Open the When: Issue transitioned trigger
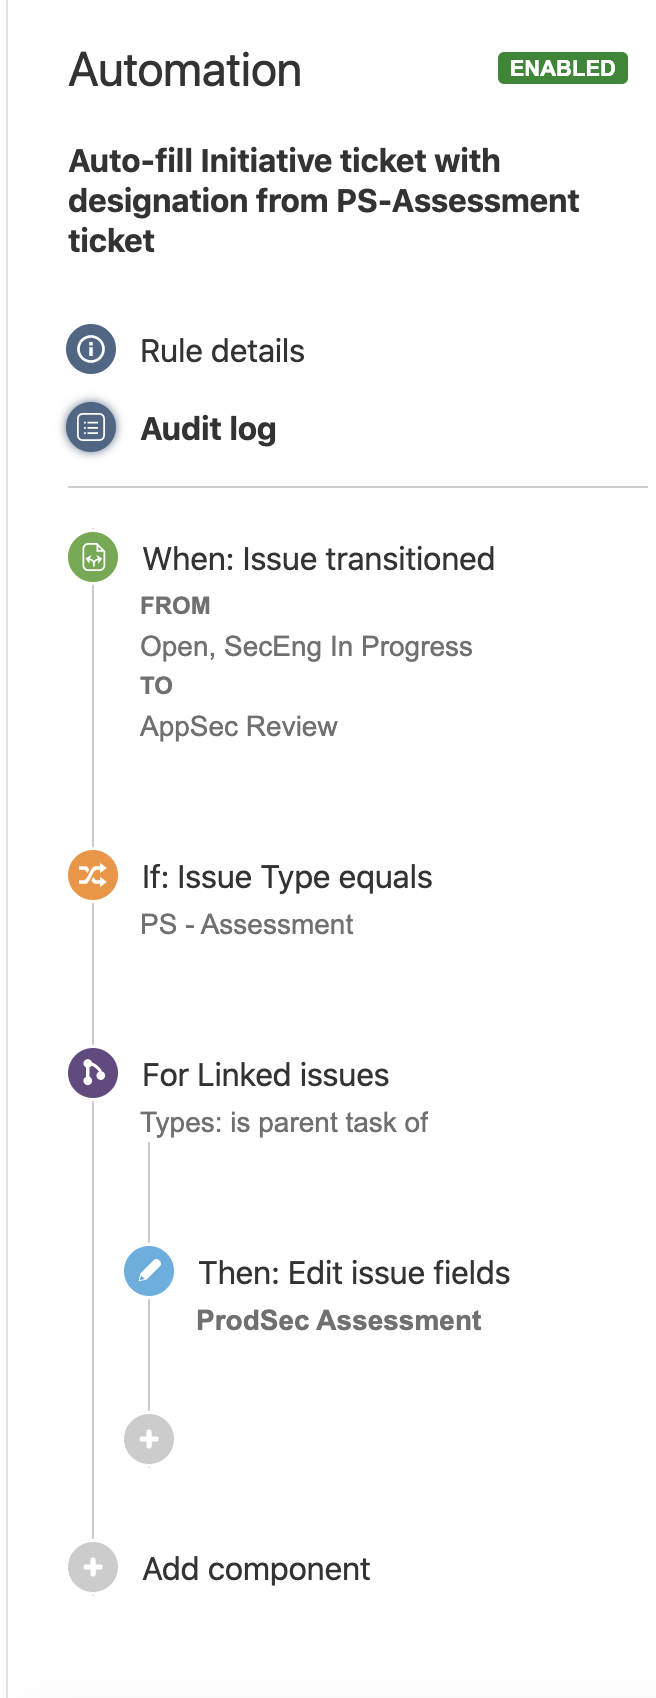The width and height of the screenshot is (656, 1698). (318, 559)
